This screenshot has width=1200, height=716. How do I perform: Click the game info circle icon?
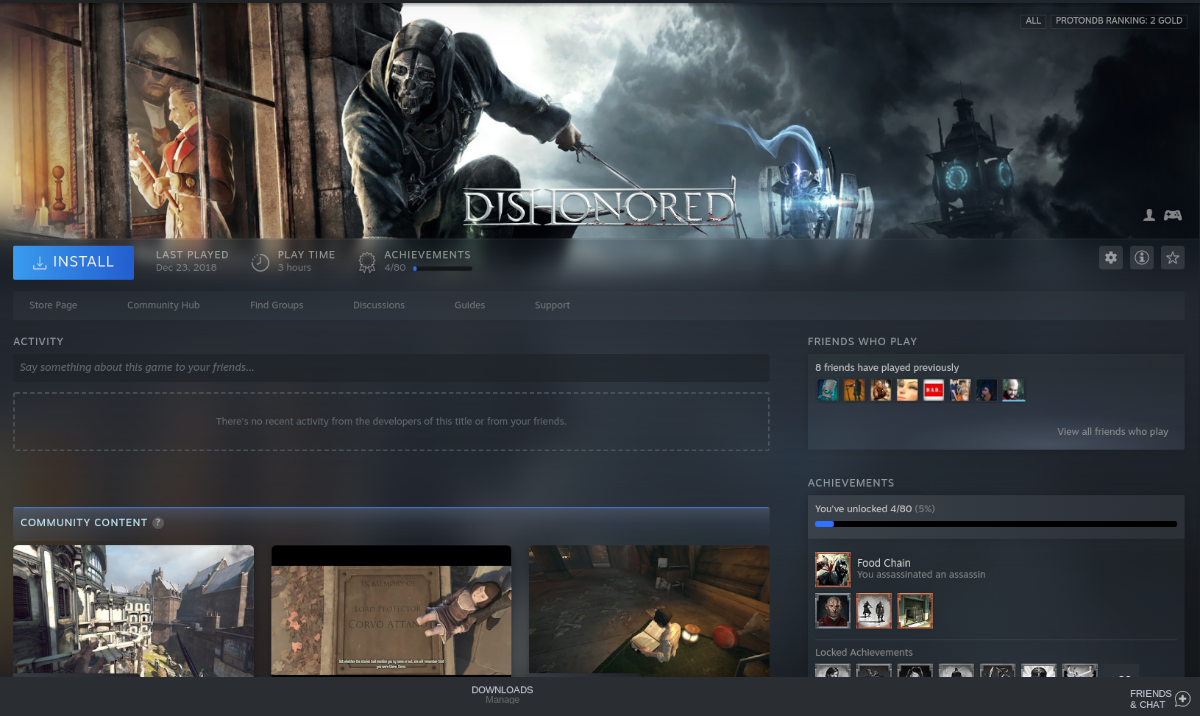[1142, 258]
